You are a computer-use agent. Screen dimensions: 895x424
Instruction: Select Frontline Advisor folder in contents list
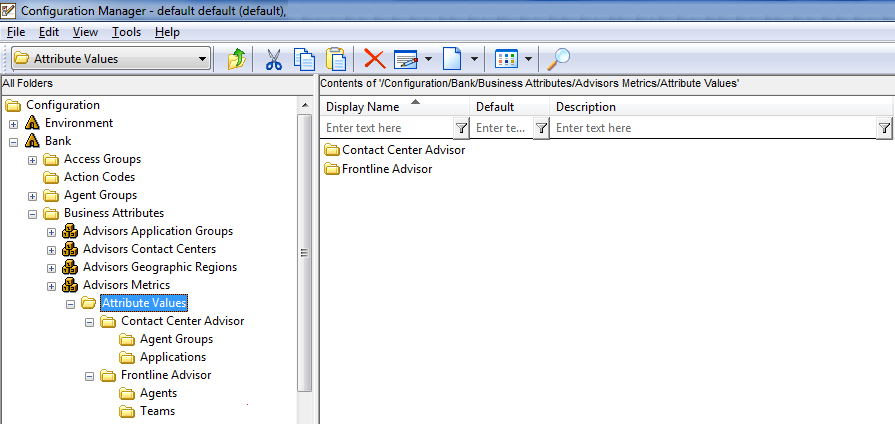(387, 169)
